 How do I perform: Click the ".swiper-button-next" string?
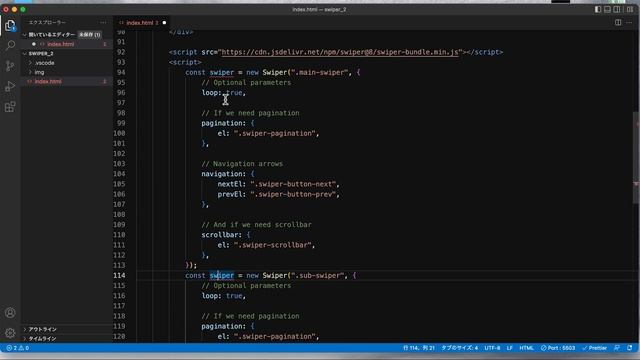click(x=293, y=184)
